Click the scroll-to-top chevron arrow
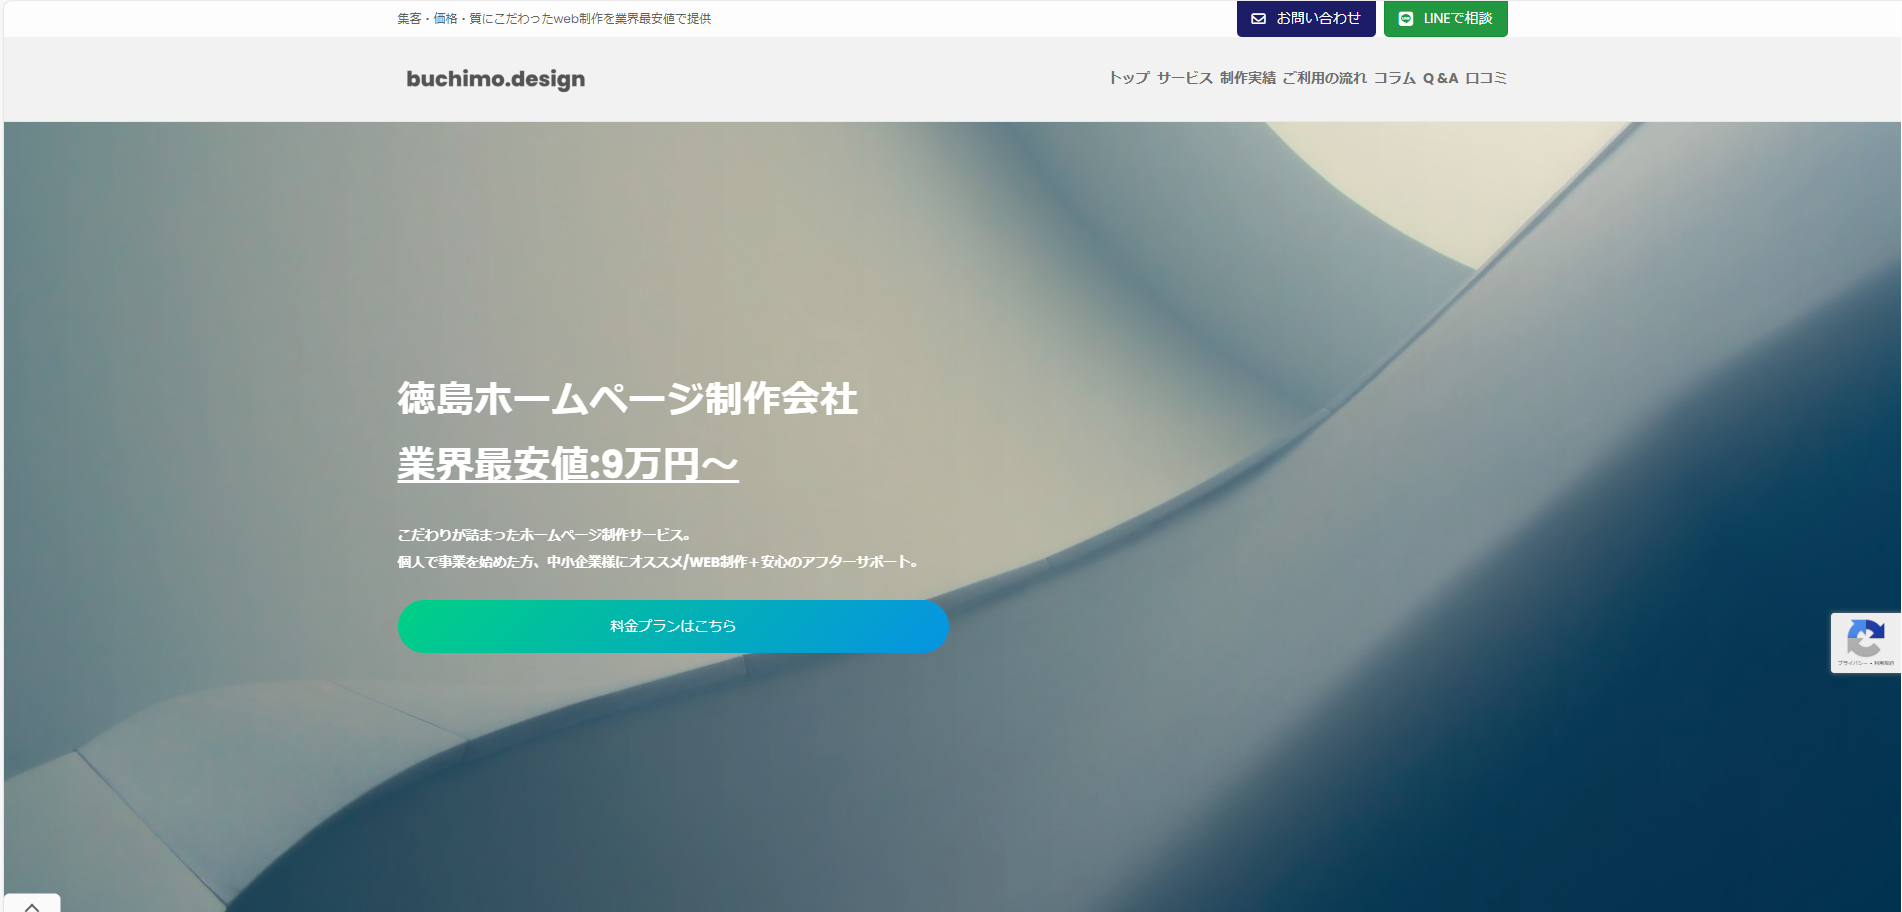Screen dimensions: 1902x912 32,906
